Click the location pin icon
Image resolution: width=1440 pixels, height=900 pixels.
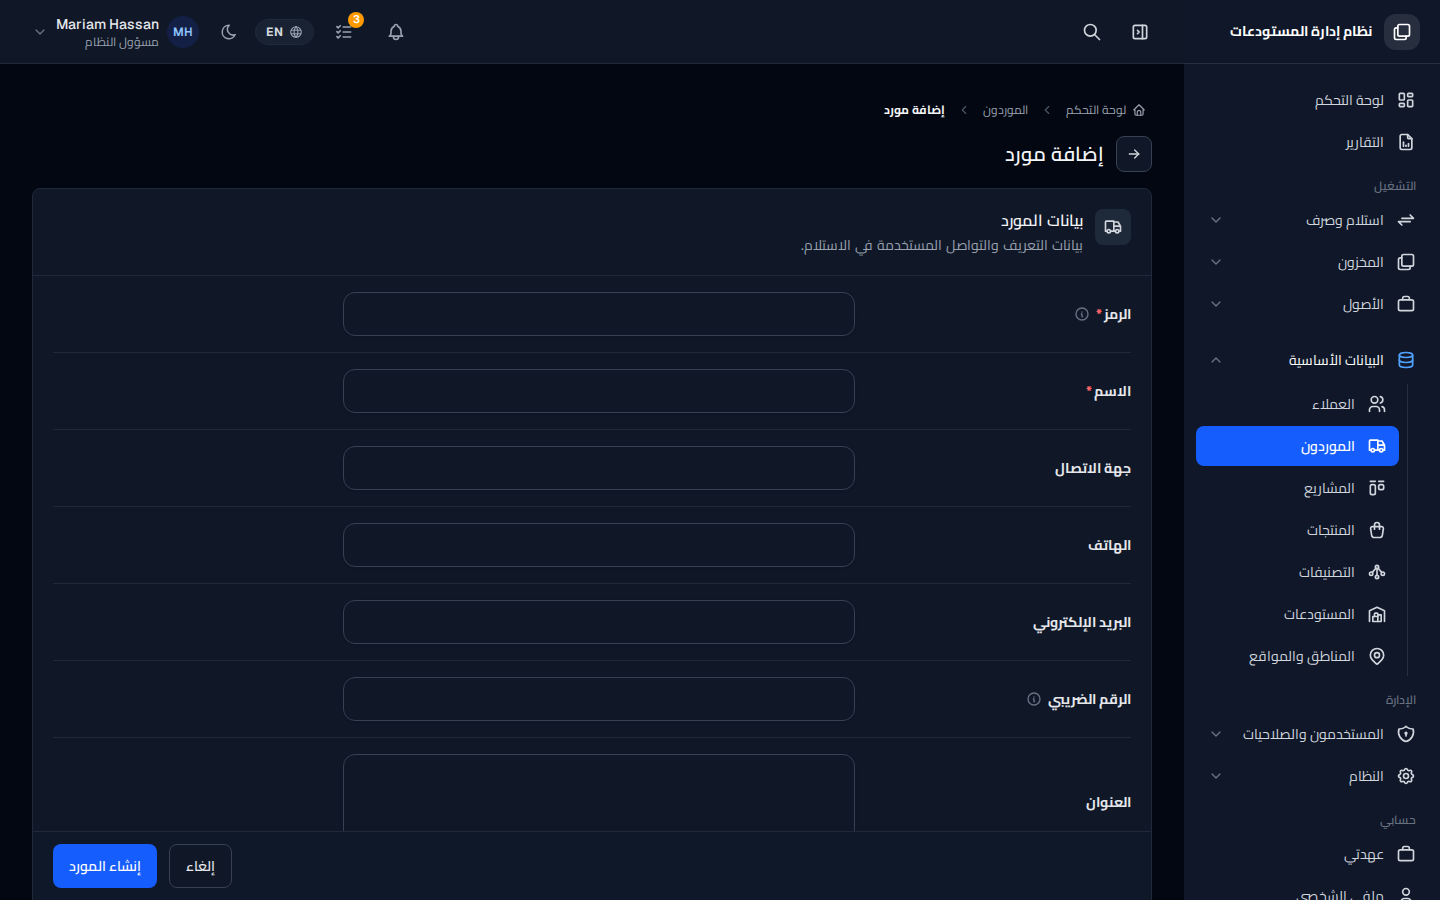click(x=1377, y=656)
